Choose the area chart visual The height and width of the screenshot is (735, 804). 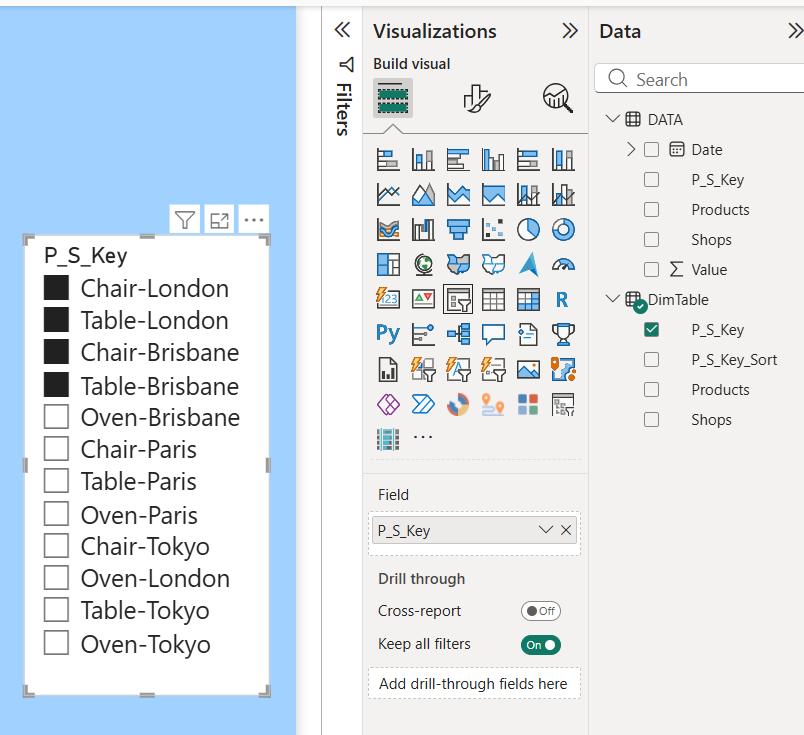tap(423, 195)
